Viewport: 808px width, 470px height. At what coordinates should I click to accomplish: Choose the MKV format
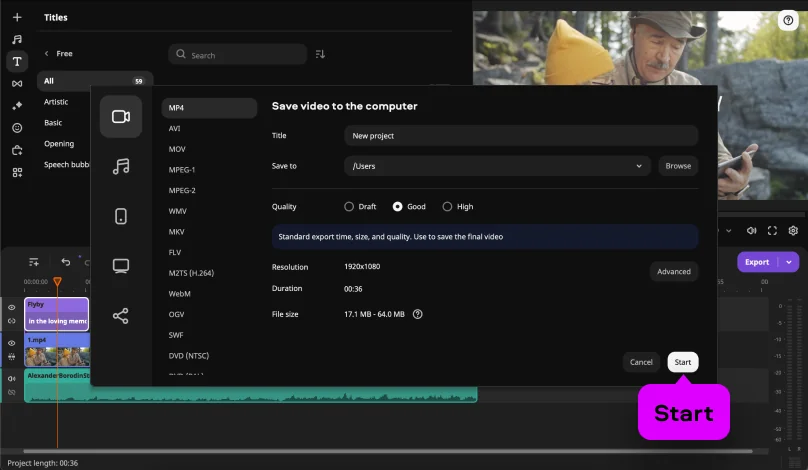(176, 231)
